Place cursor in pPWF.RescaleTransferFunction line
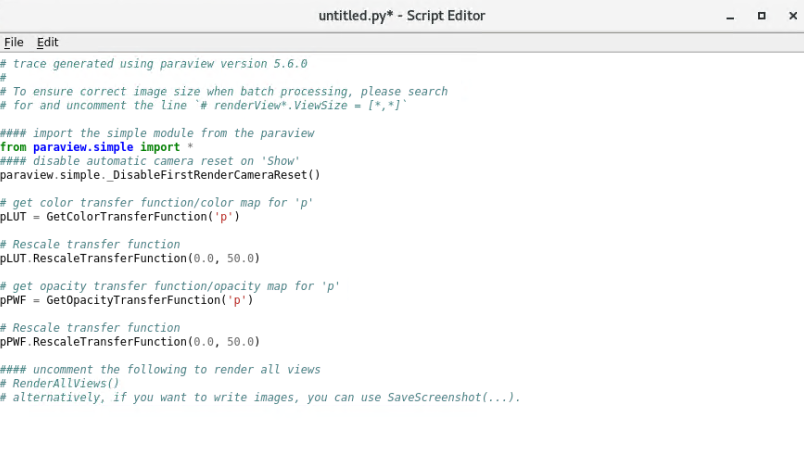804x470 pixels. click(130, 342)
